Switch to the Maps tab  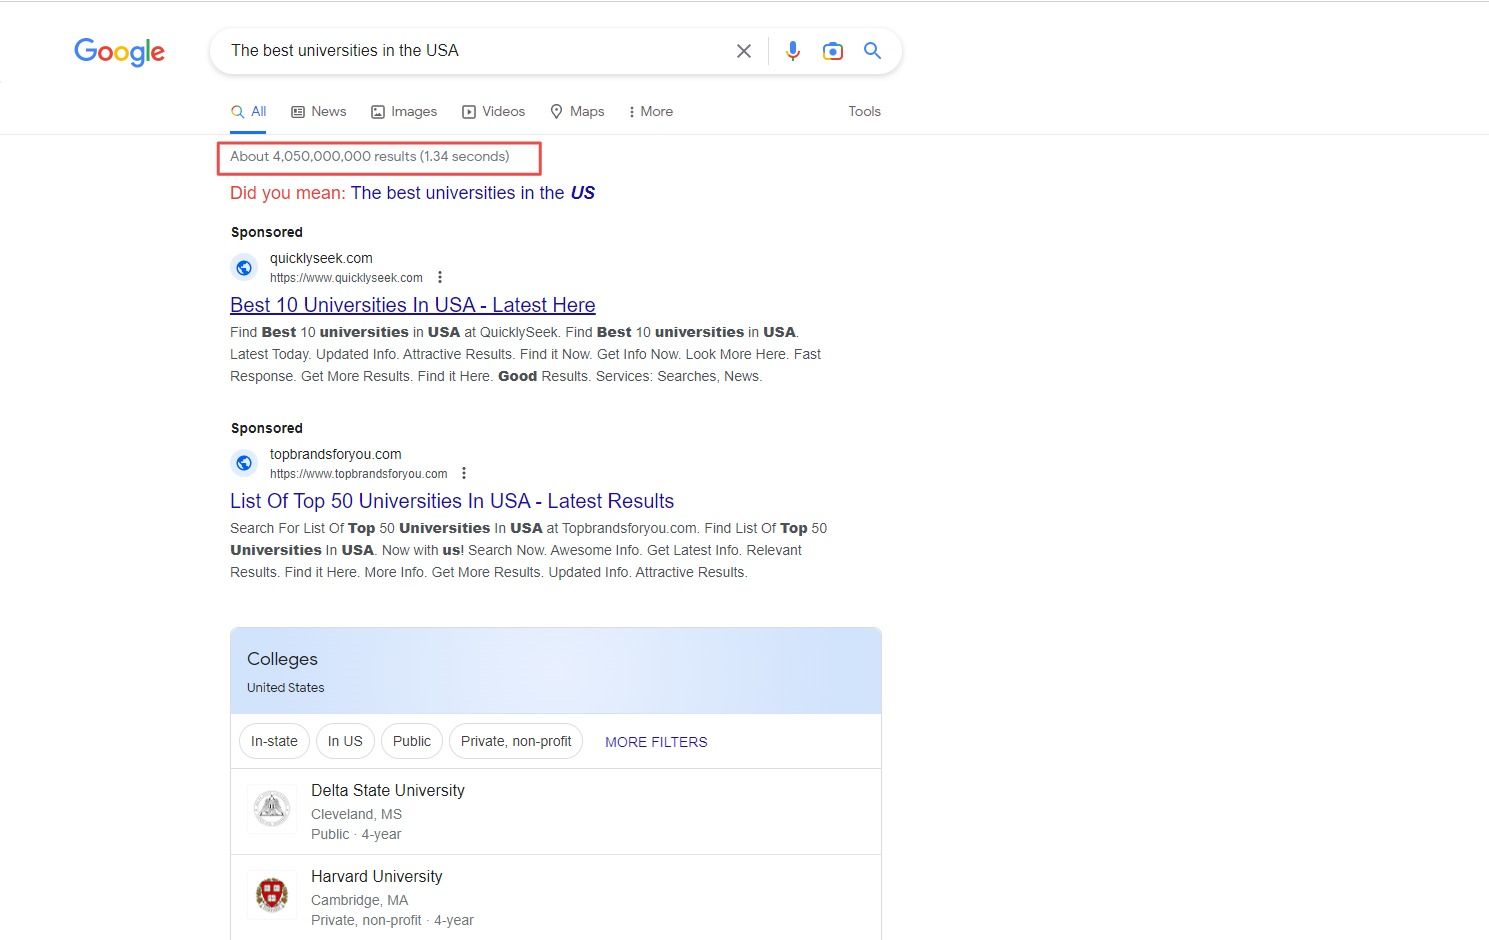click(x=577, y=111)
